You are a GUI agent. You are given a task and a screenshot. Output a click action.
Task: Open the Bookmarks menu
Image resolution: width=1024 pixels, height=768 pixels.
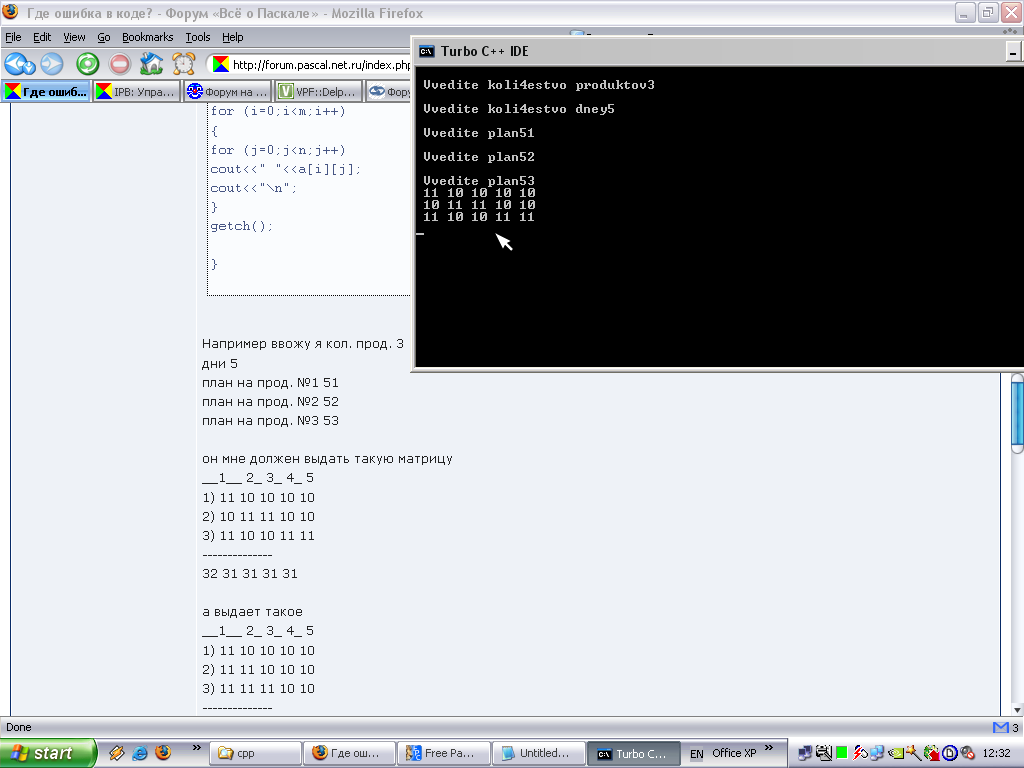point(147,37)
